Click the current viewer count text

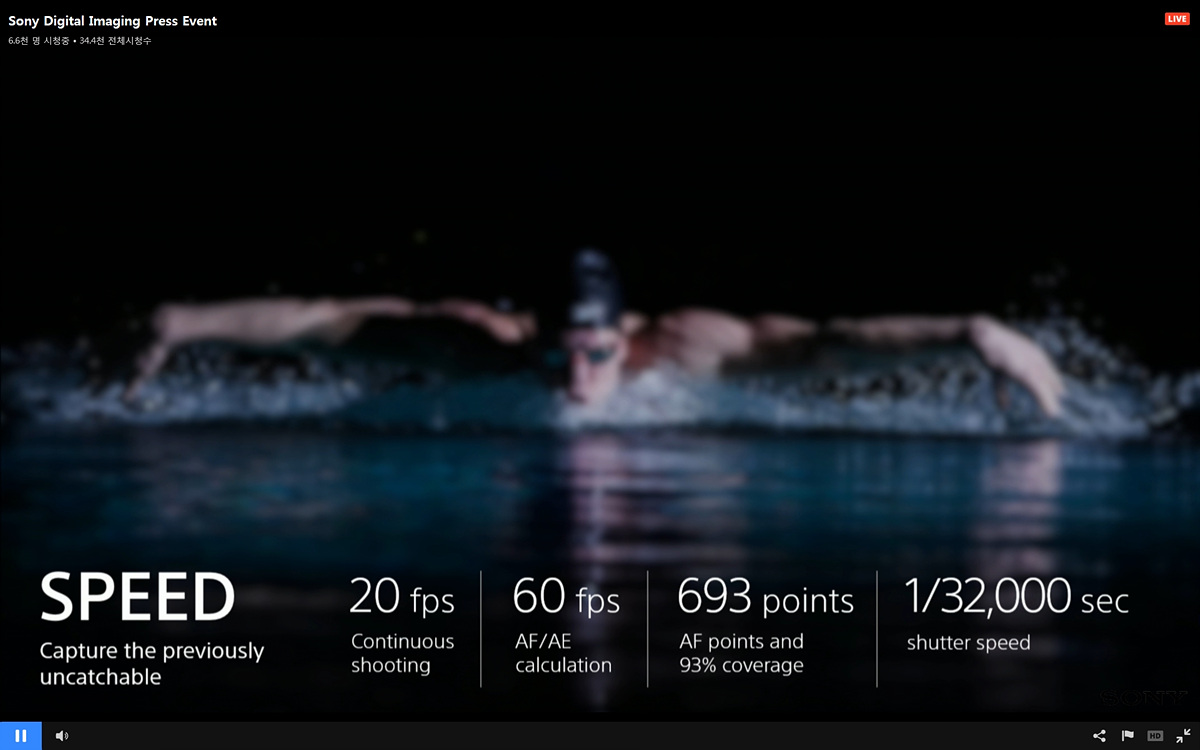pos(39,41)
